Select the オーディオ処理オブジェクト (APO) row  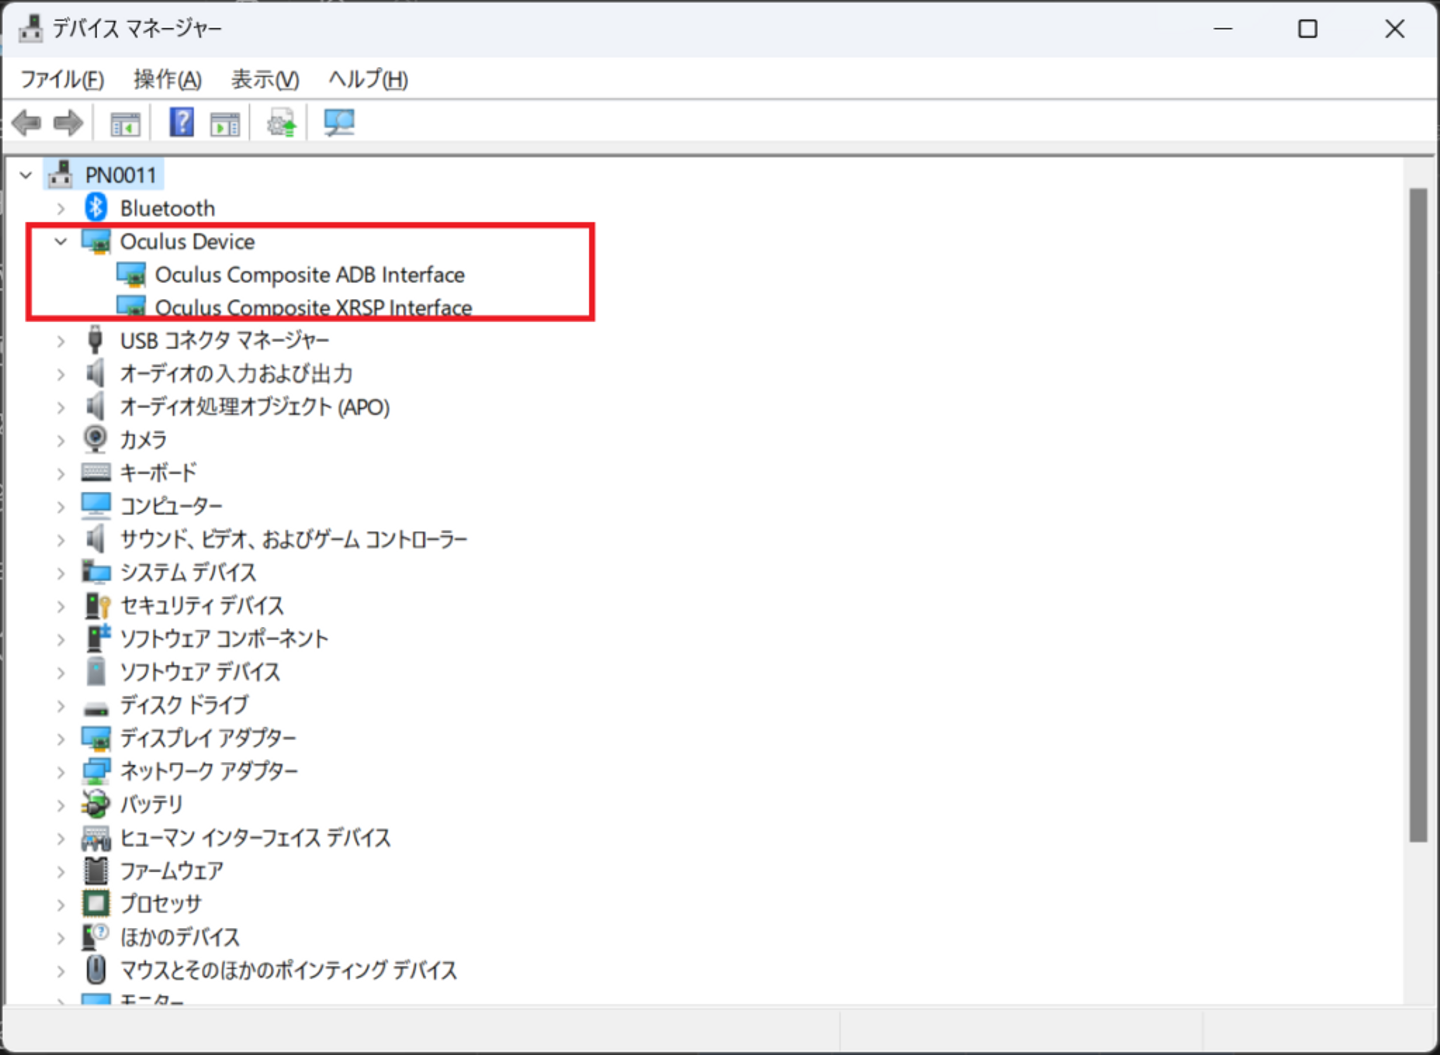(255, 407)
